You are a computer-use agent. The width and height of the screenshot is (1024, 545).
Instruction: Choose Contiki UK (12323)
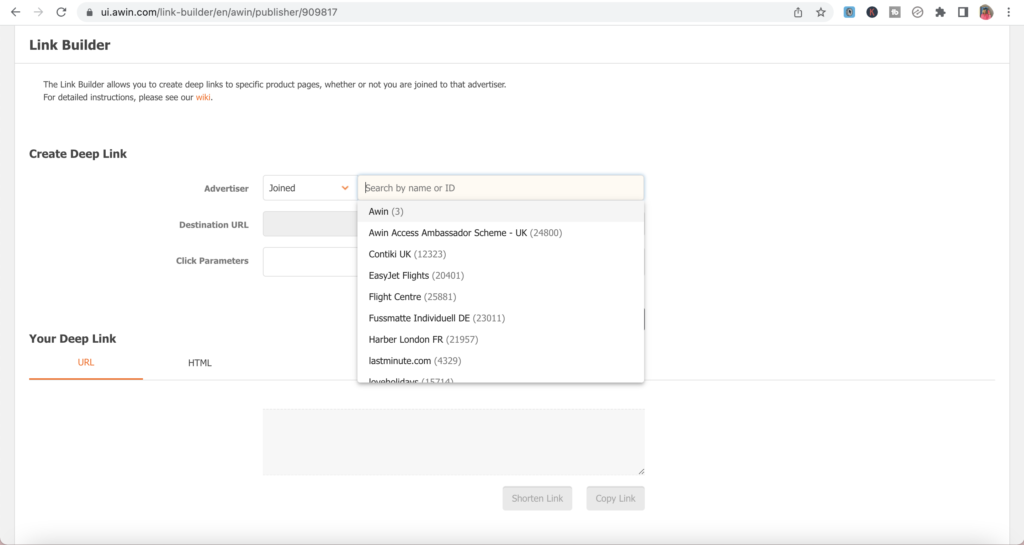[501, 254]
